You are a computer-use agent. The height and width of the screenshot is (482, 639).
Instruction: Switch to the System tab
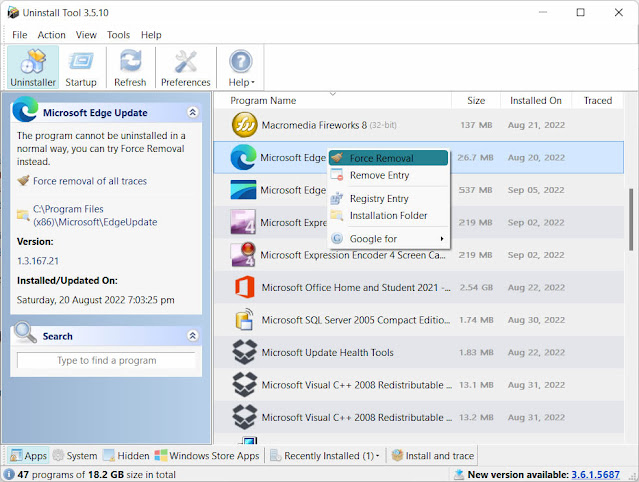pos(75,456)
